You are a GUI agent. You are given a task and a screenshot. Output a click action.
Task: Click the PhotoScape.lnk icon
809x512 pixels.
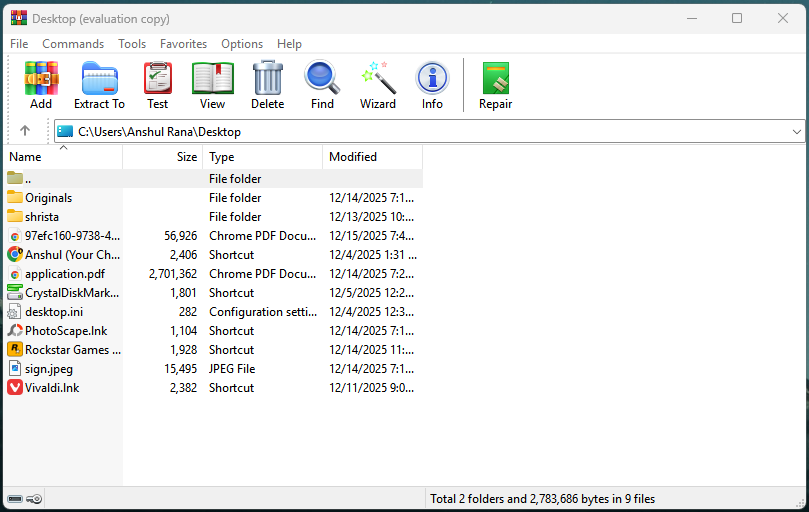(x=15, y=330)
